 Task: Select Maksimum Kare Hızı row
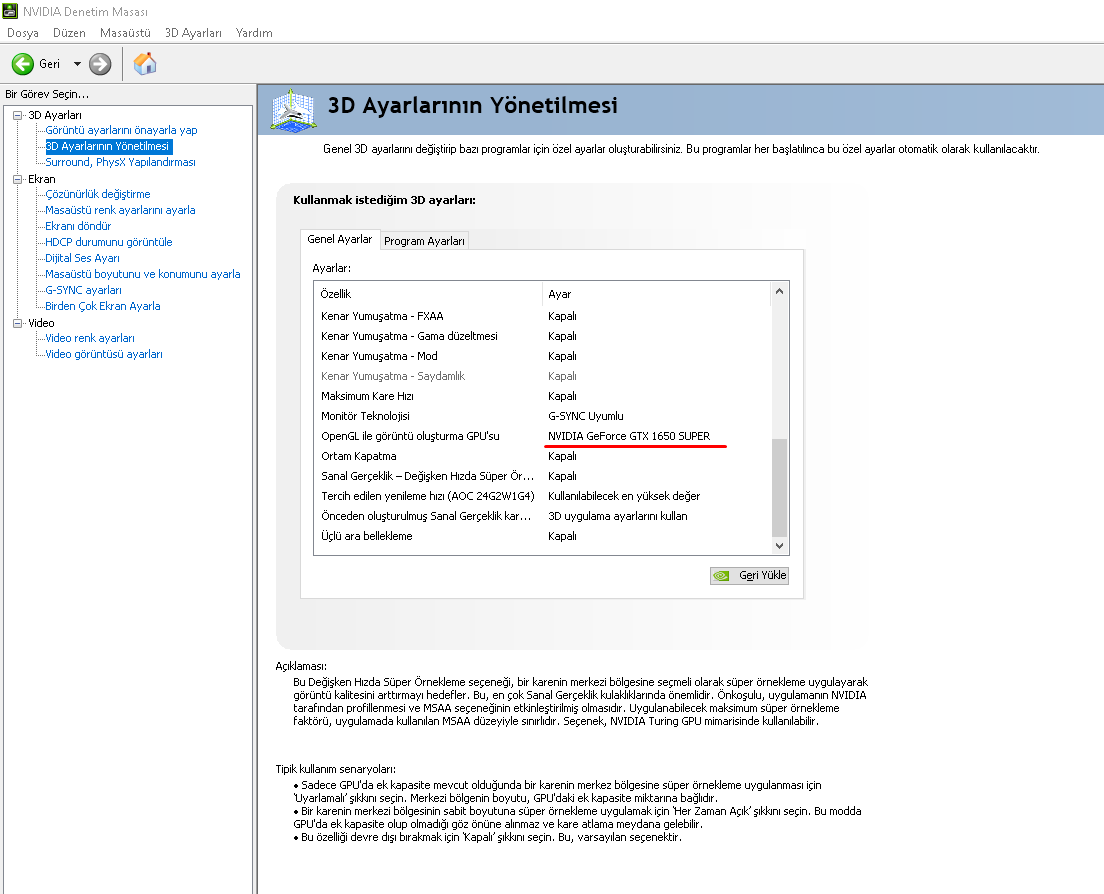tap(543, 396)
